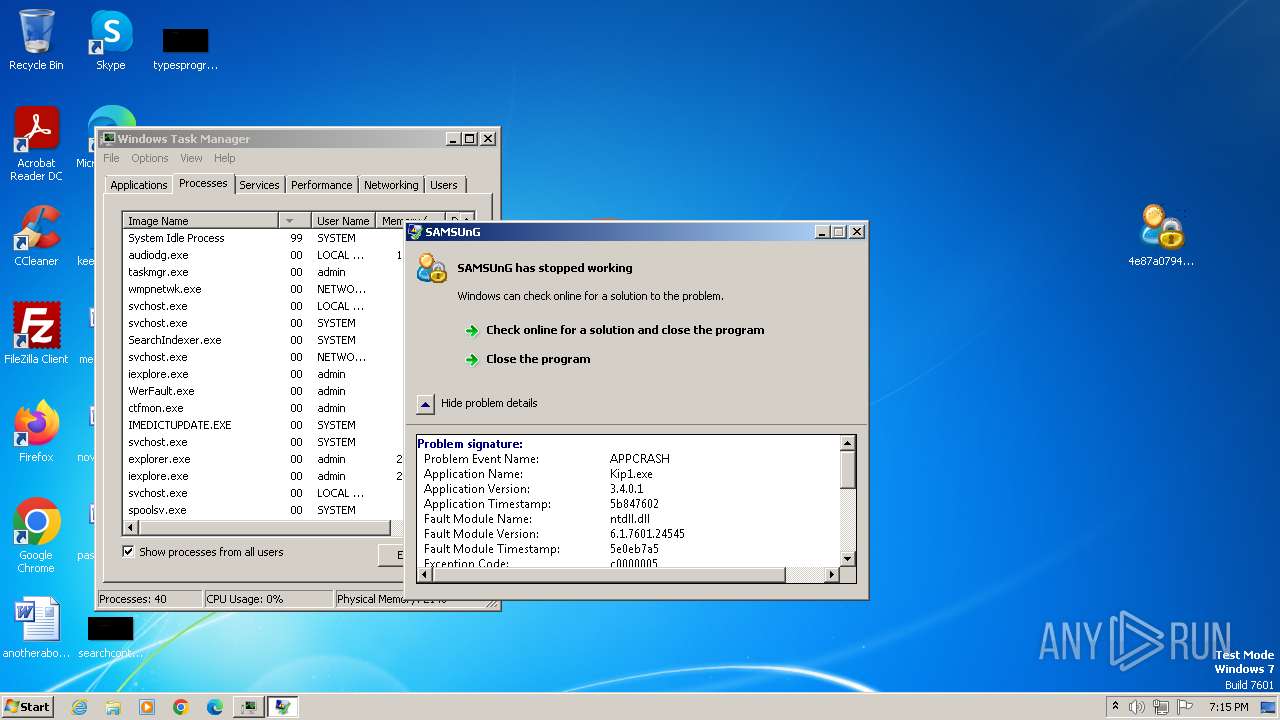Check online for a solution and close
The height and width of the screenshot is (720, 1280).
625,330
